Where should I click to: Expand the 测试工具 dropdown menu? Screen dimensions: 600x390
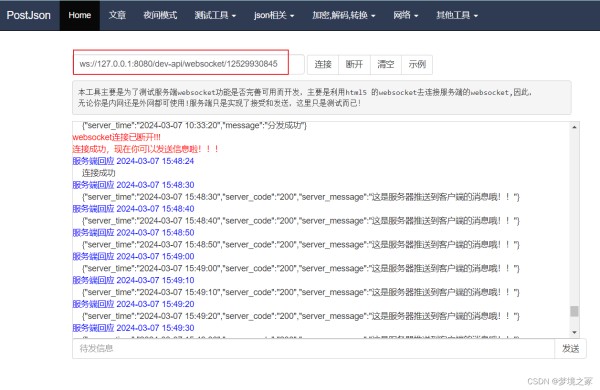point(215,15)
